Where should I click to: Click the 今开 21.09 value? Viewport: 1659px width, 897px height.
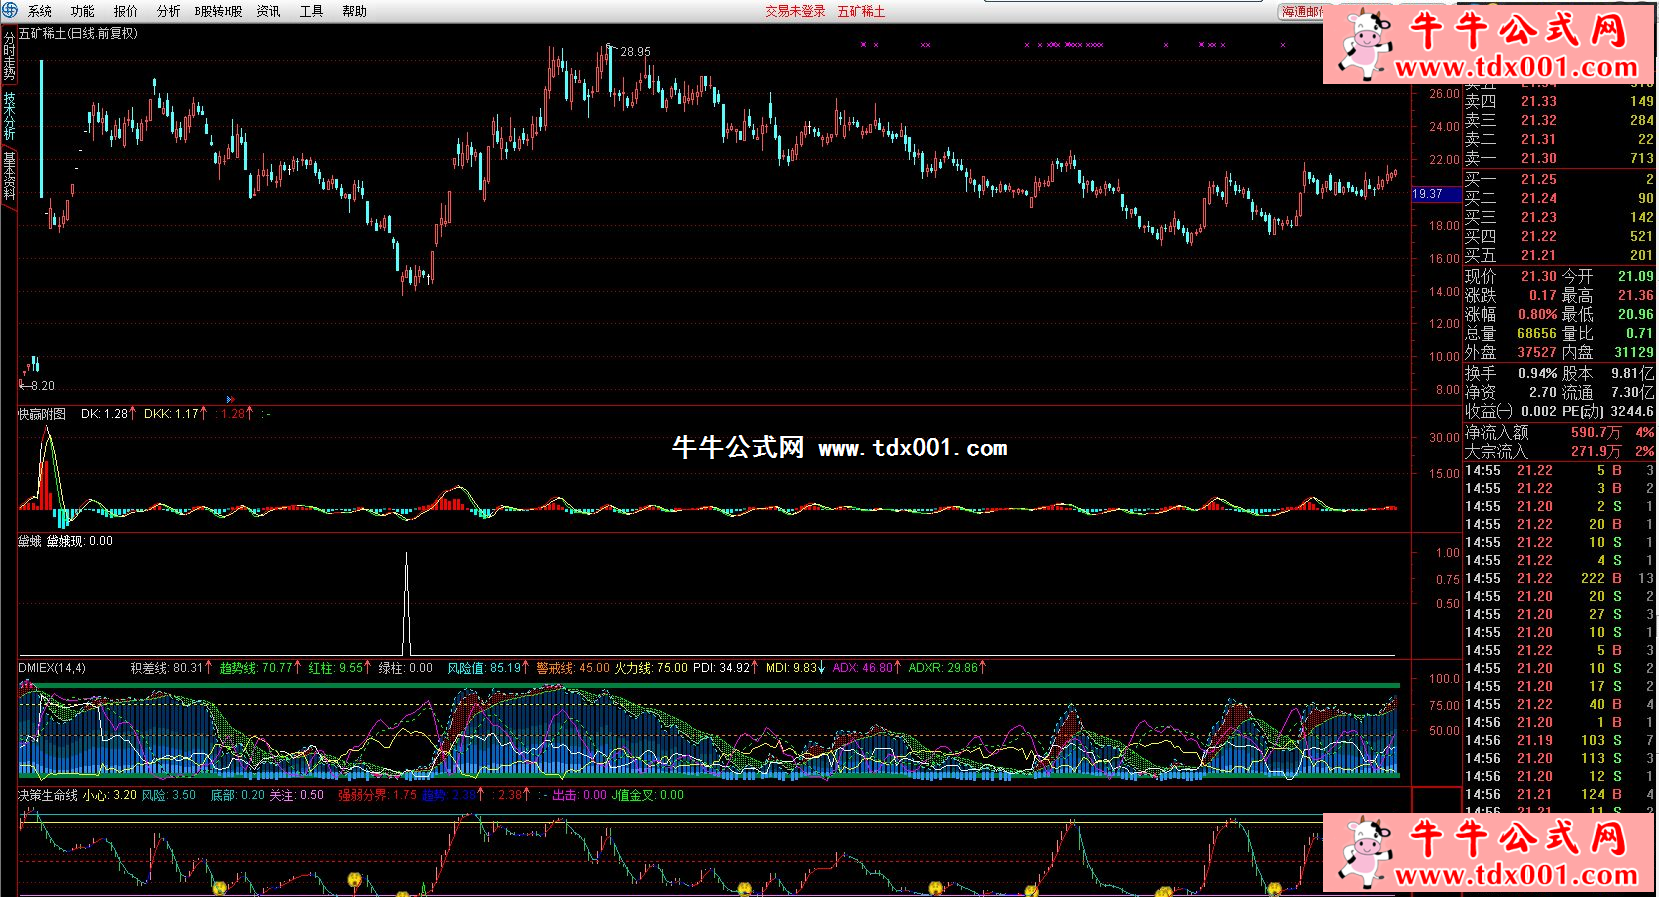pyautogui.click(x=1635, y=276)
